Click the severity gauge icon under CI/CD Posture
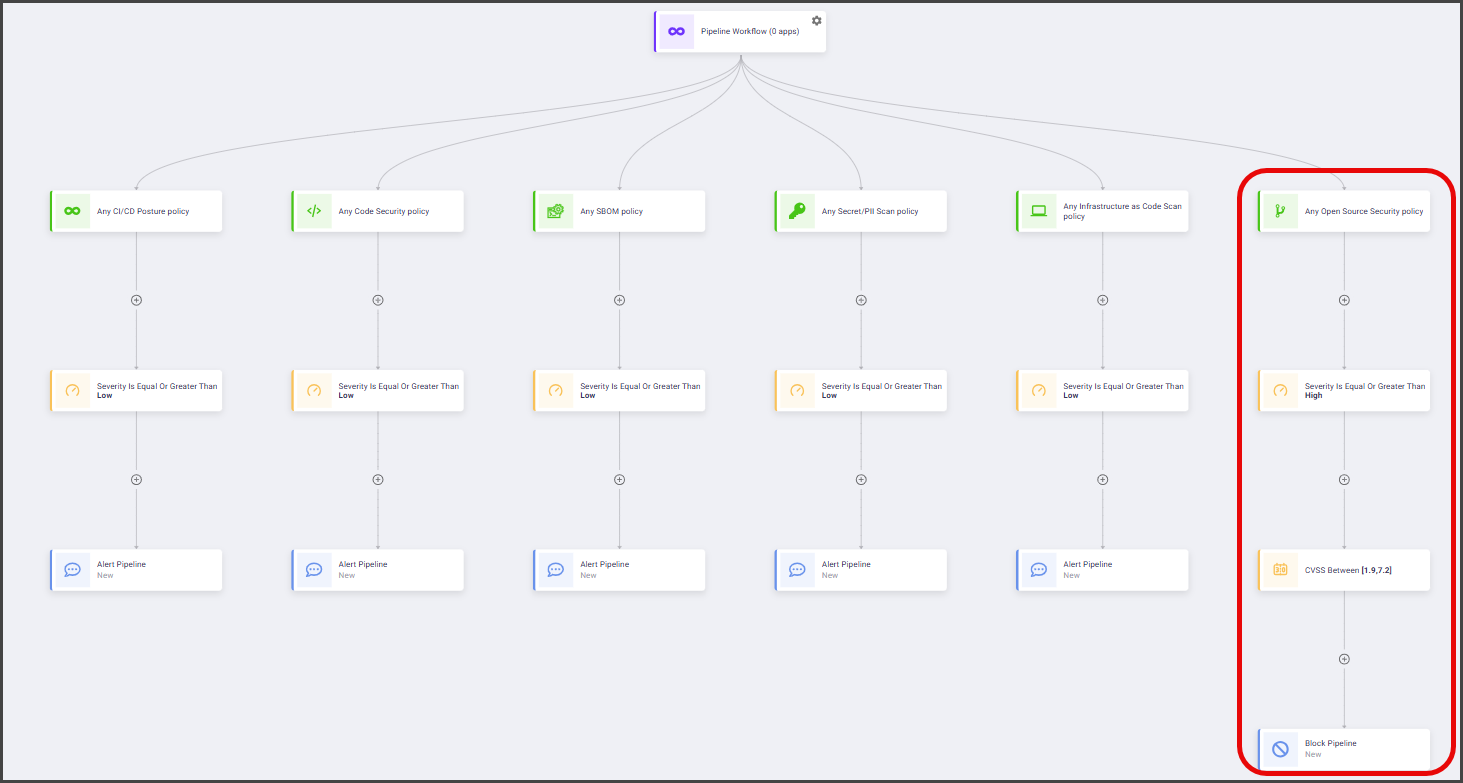This screenshot has height=783, width=1463. coord(72,390)
